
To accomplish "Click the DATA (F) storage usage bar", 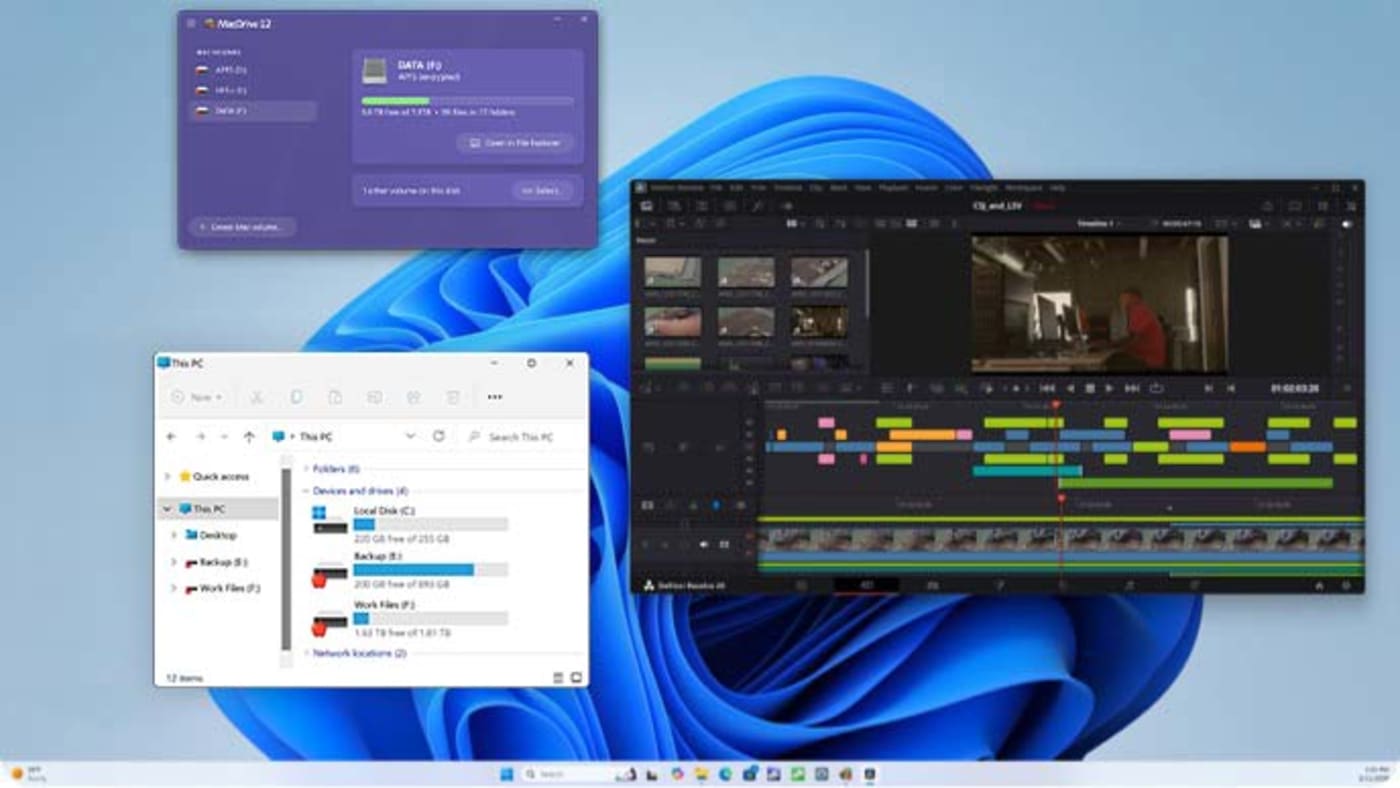I will pos(466,100).
